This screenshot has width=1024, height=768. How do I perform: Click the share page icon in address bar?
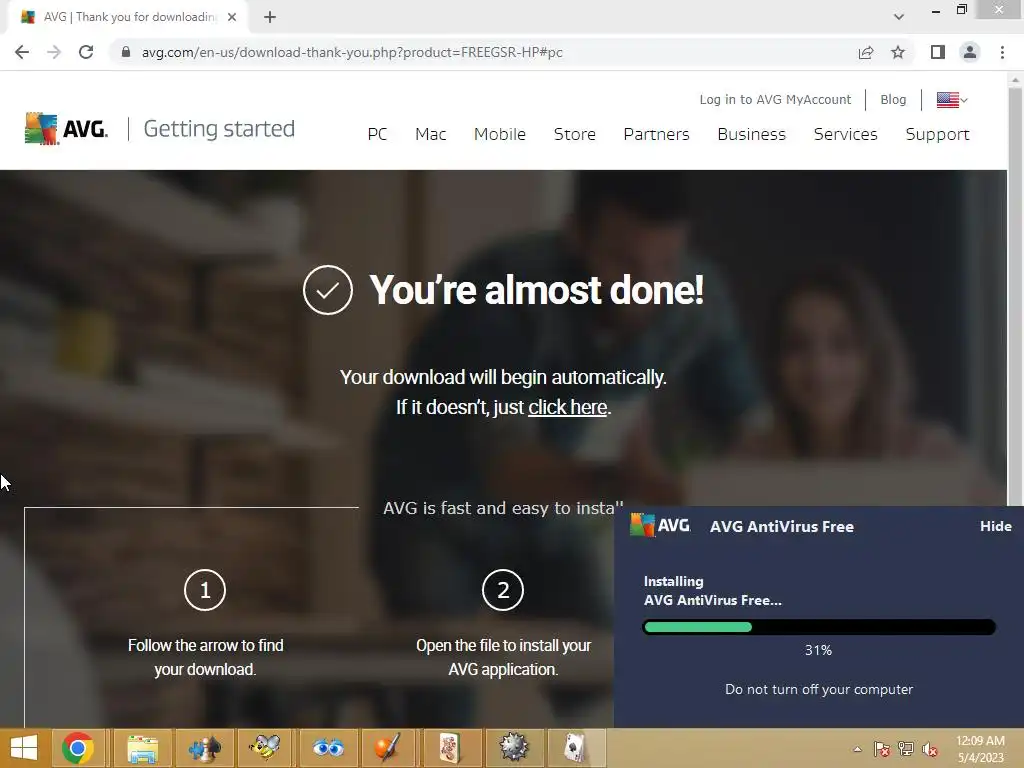866,52
